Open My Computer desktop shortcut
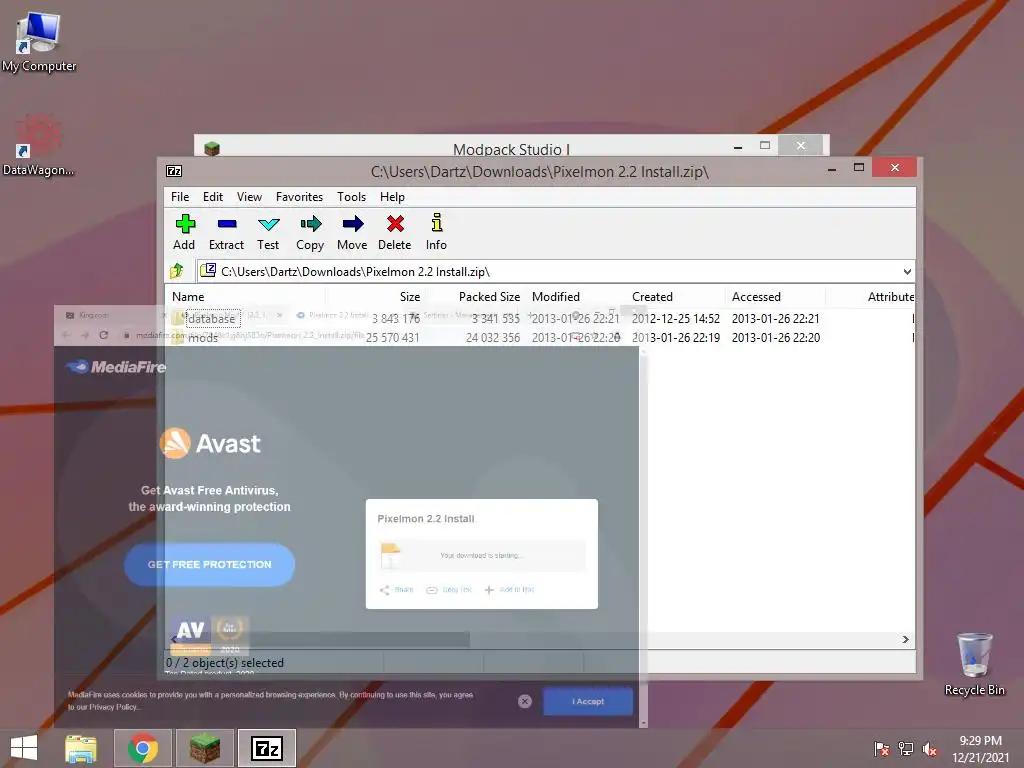The image size is (1024, 768). coord(39,43)
